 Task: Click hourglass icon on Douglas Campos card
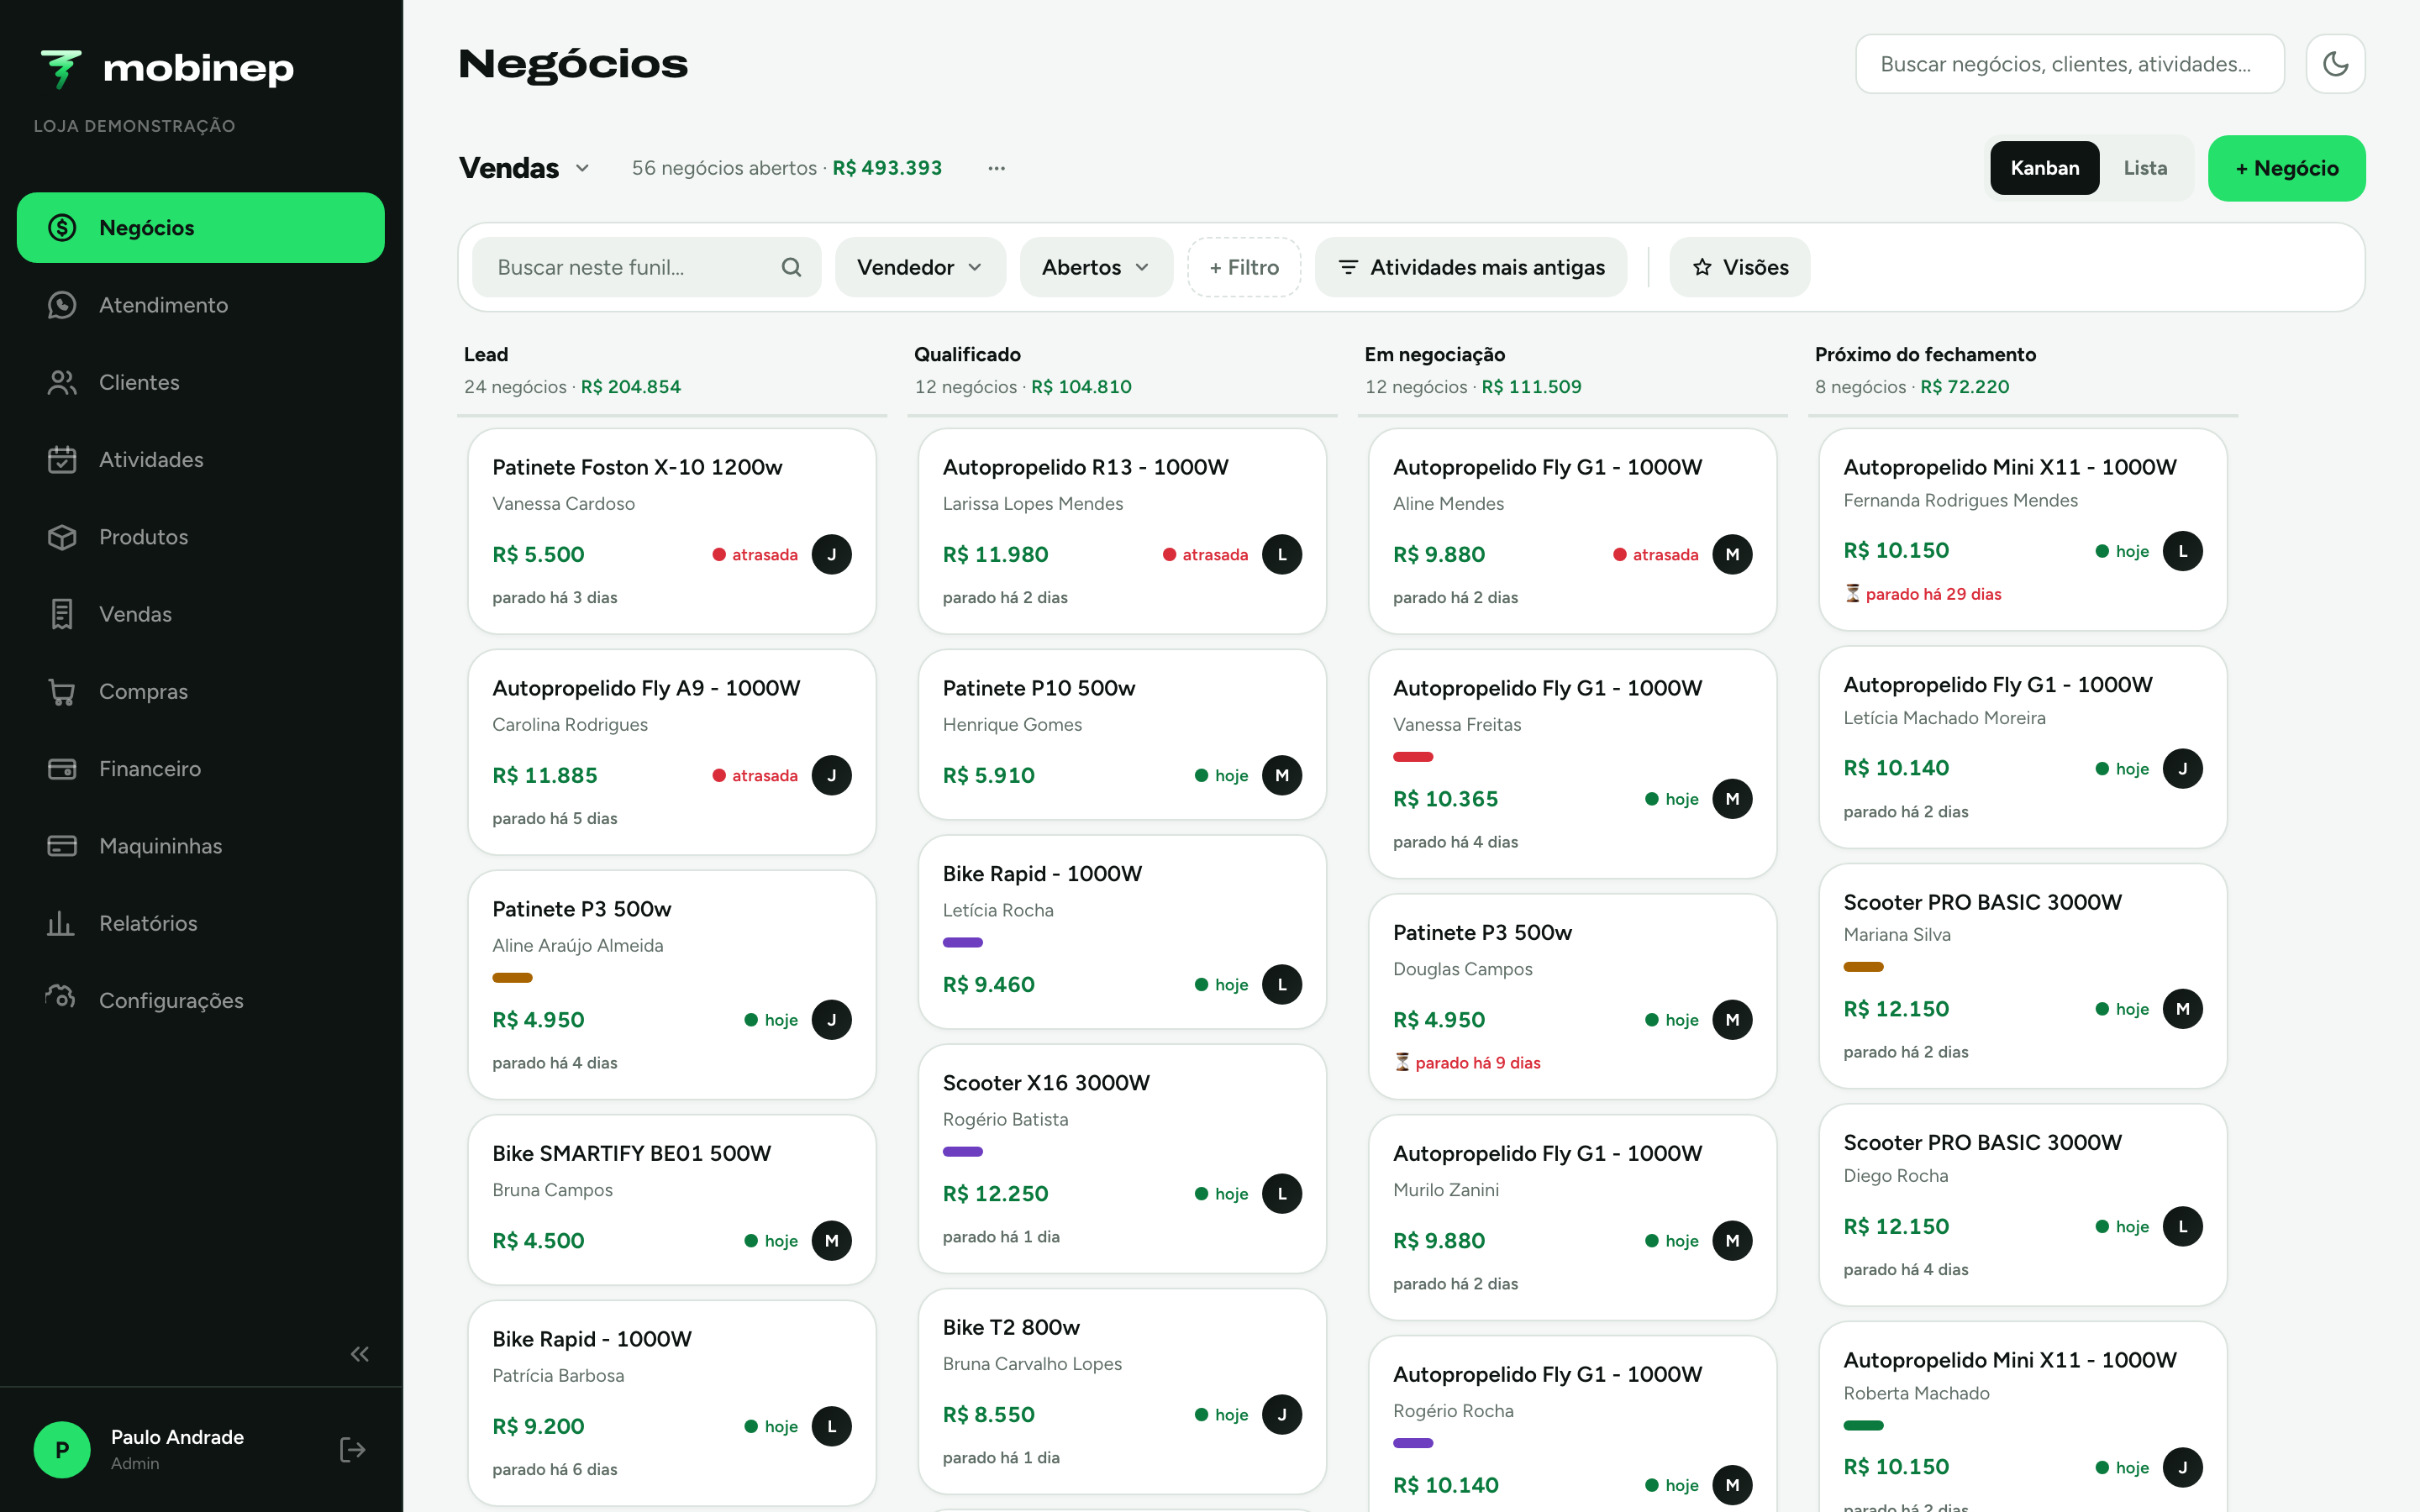click(x=1402, y=1063)
